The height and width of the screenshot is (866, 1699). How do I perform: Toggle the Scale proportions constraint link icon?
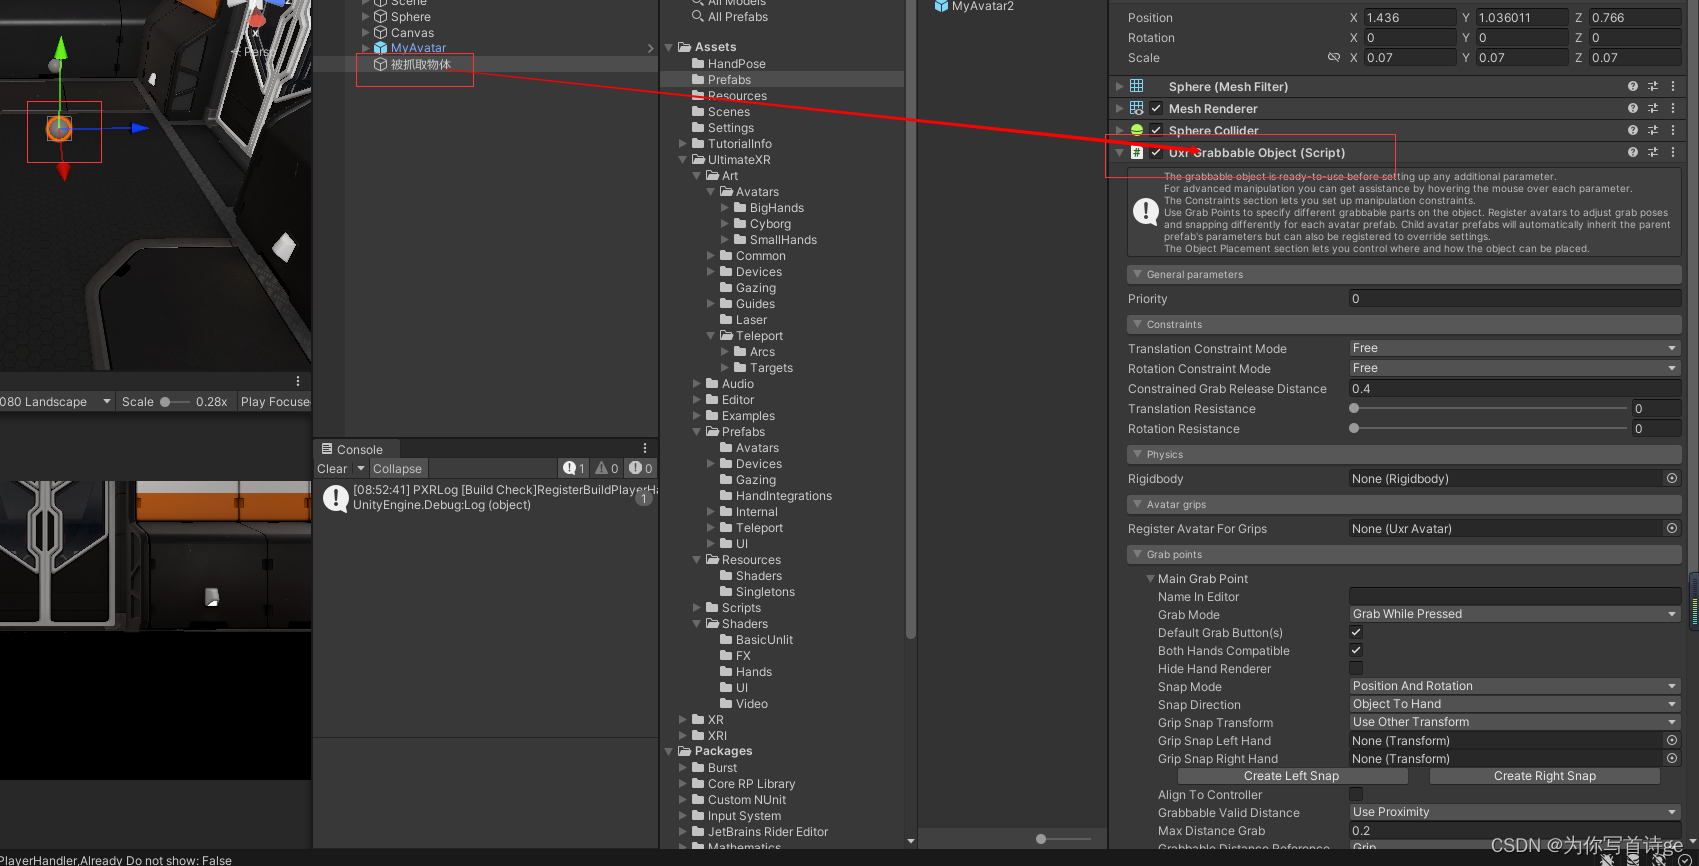pos(1333,58)
